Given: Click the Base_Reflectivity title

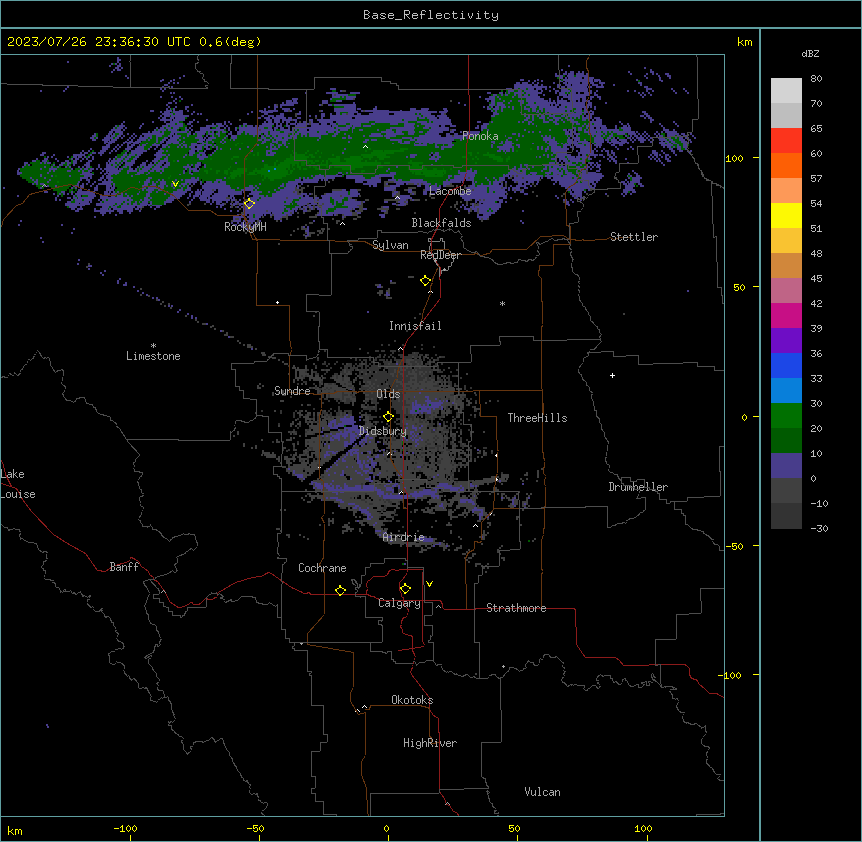Looking at the screenshot, I should (431, 15).
